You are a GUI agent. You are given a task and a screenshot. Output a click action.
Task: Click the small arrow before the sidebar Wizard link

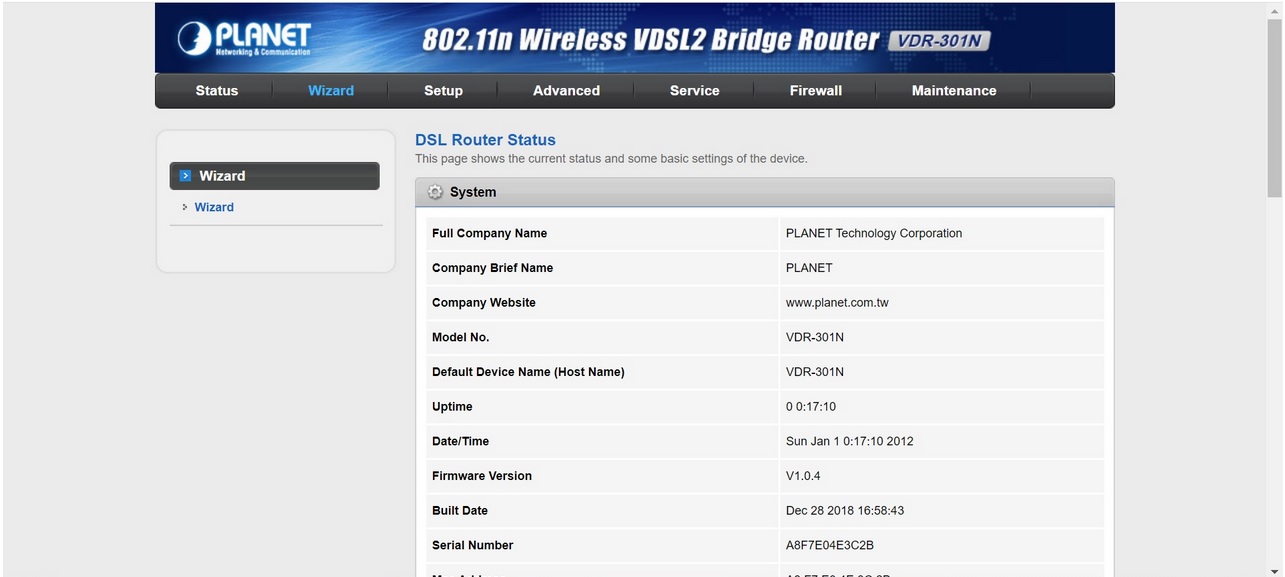click(185, 207)
